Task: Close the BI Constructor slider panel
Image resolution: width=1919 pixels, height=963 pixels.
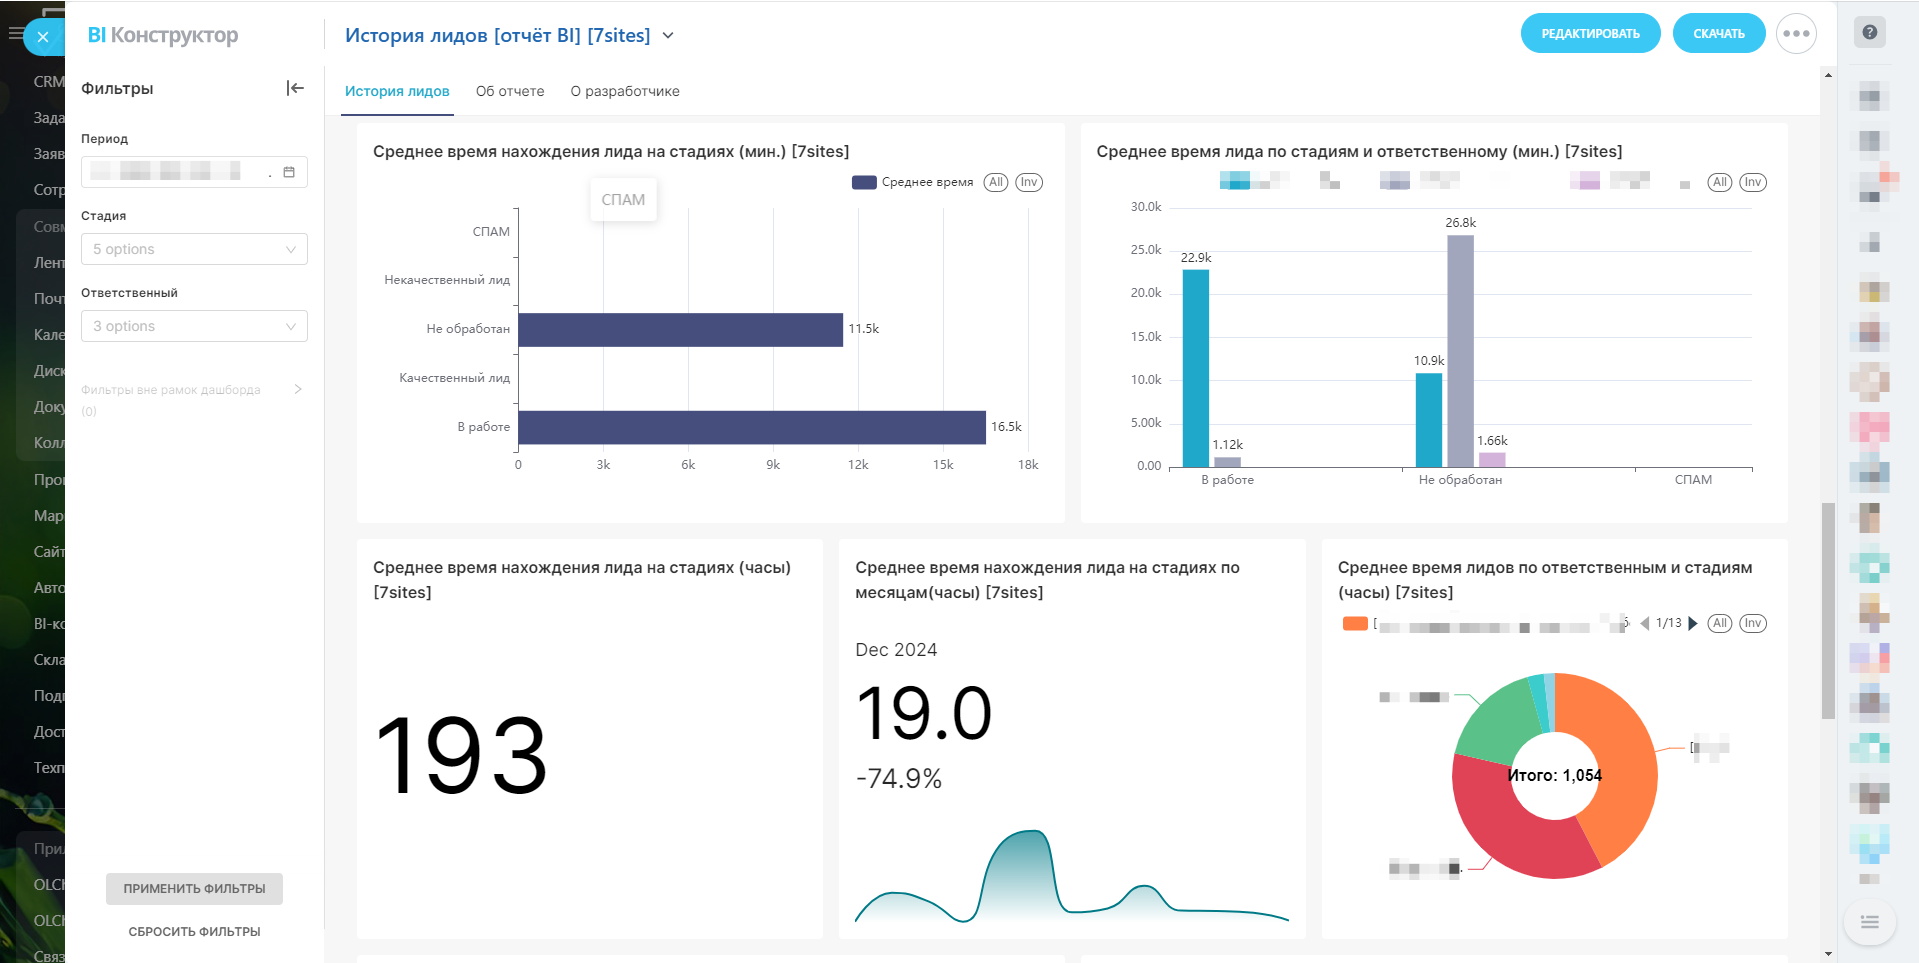Action: tap(42, 37)
